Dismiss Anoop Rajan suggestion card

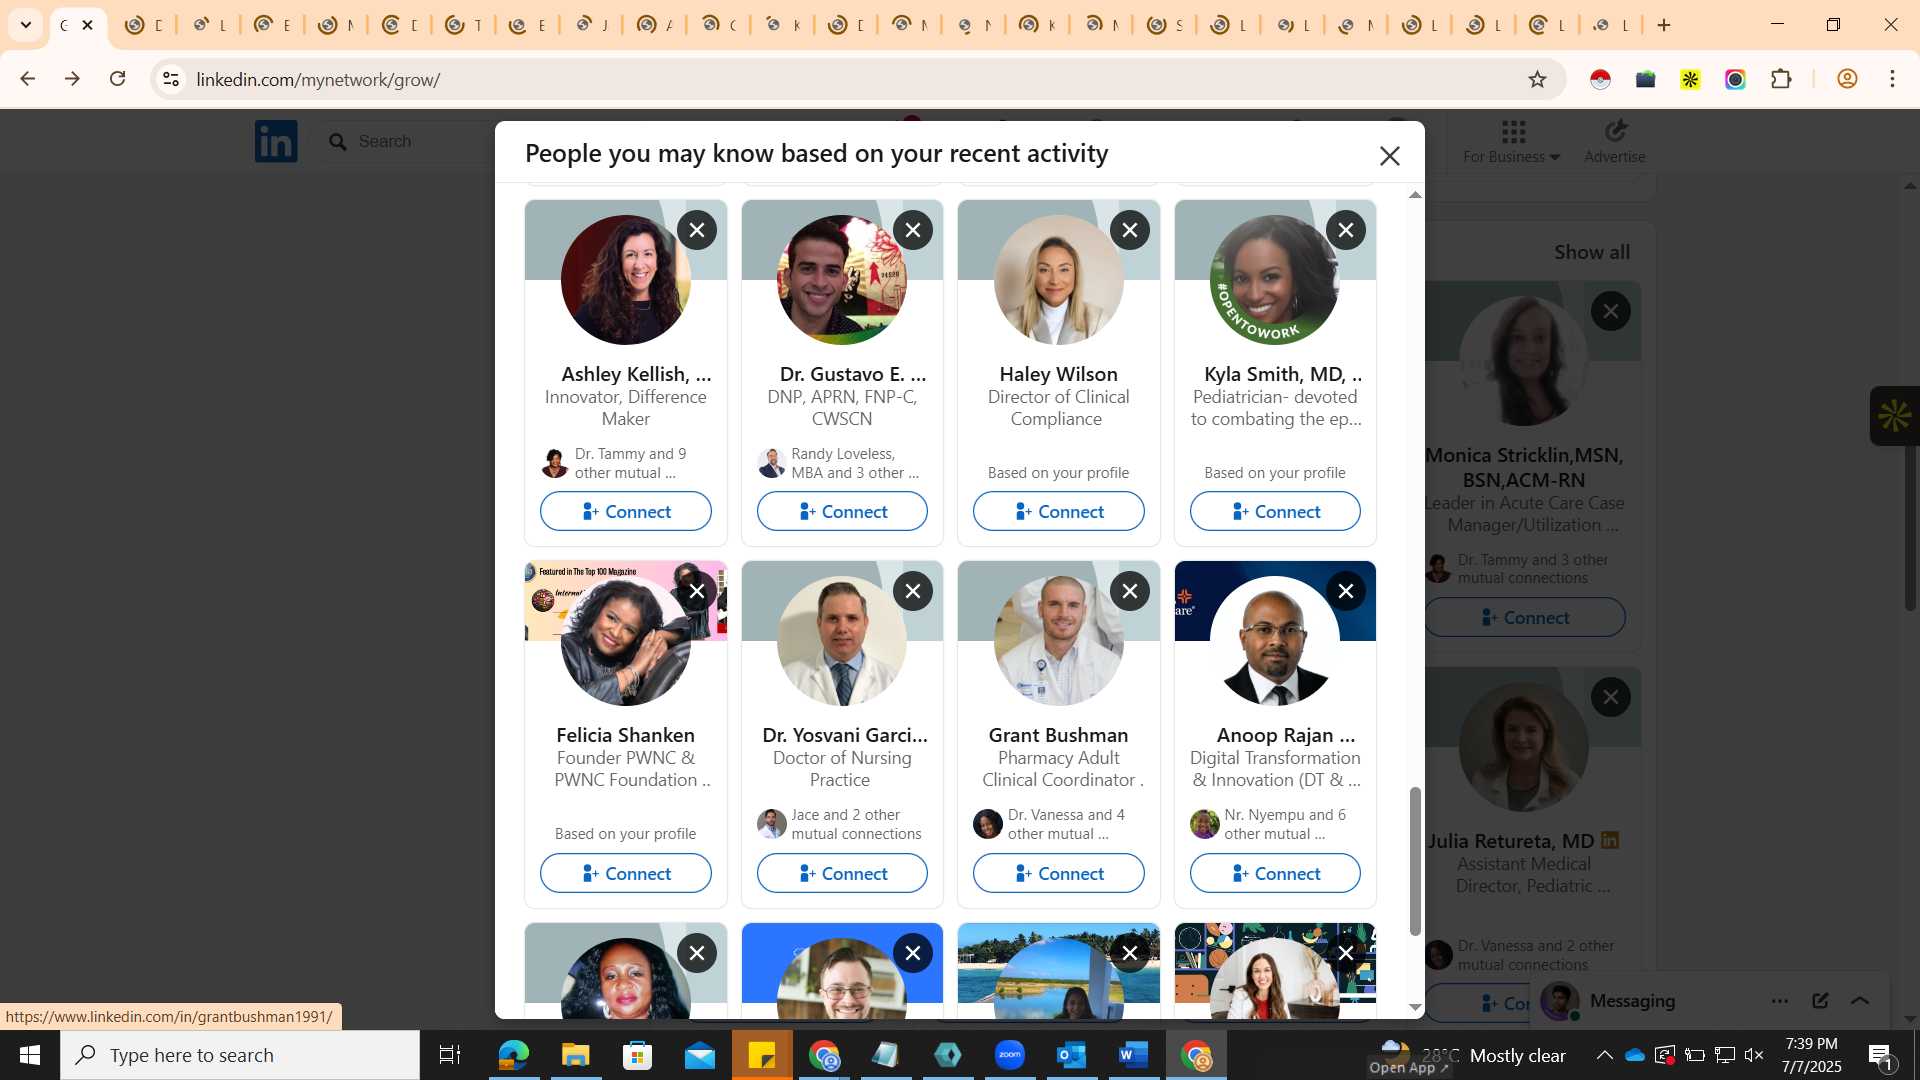pyautogui.click(x=1346, y=591)
